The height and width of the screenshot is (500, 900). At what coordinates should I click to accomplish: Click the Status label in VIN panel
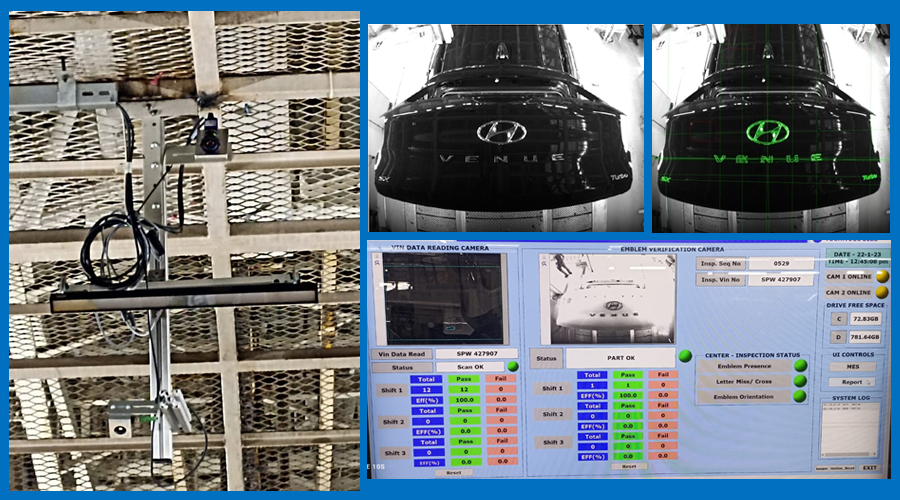[402, 367]
